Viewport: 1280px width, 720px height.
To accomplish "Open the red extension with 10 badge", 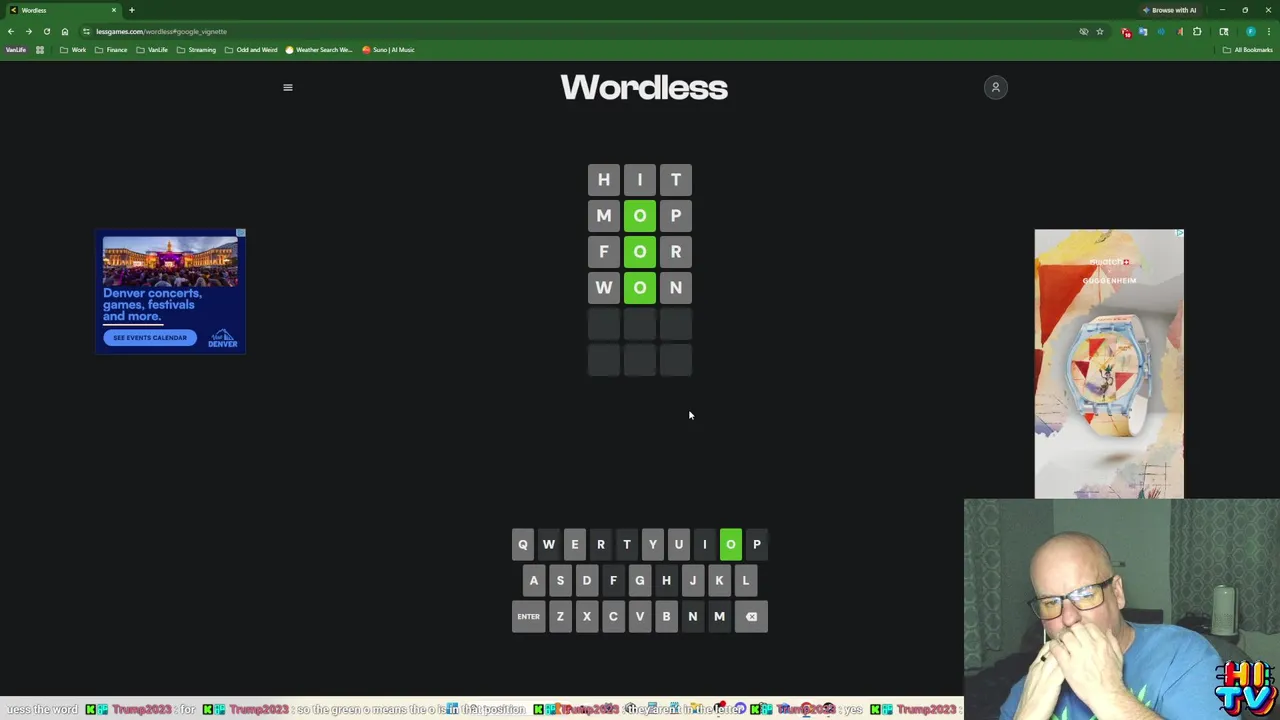I will [1126, 32].
